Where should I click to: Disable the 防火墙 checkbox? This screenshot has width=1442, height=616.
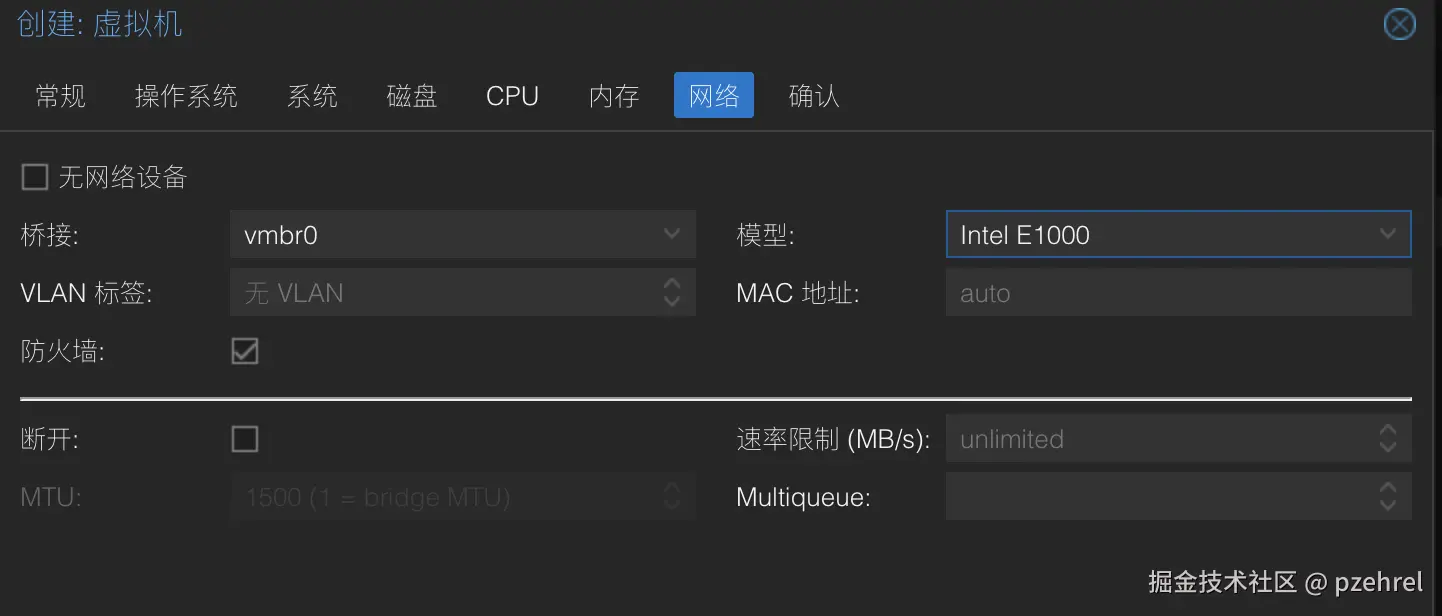tap(245, 351)
